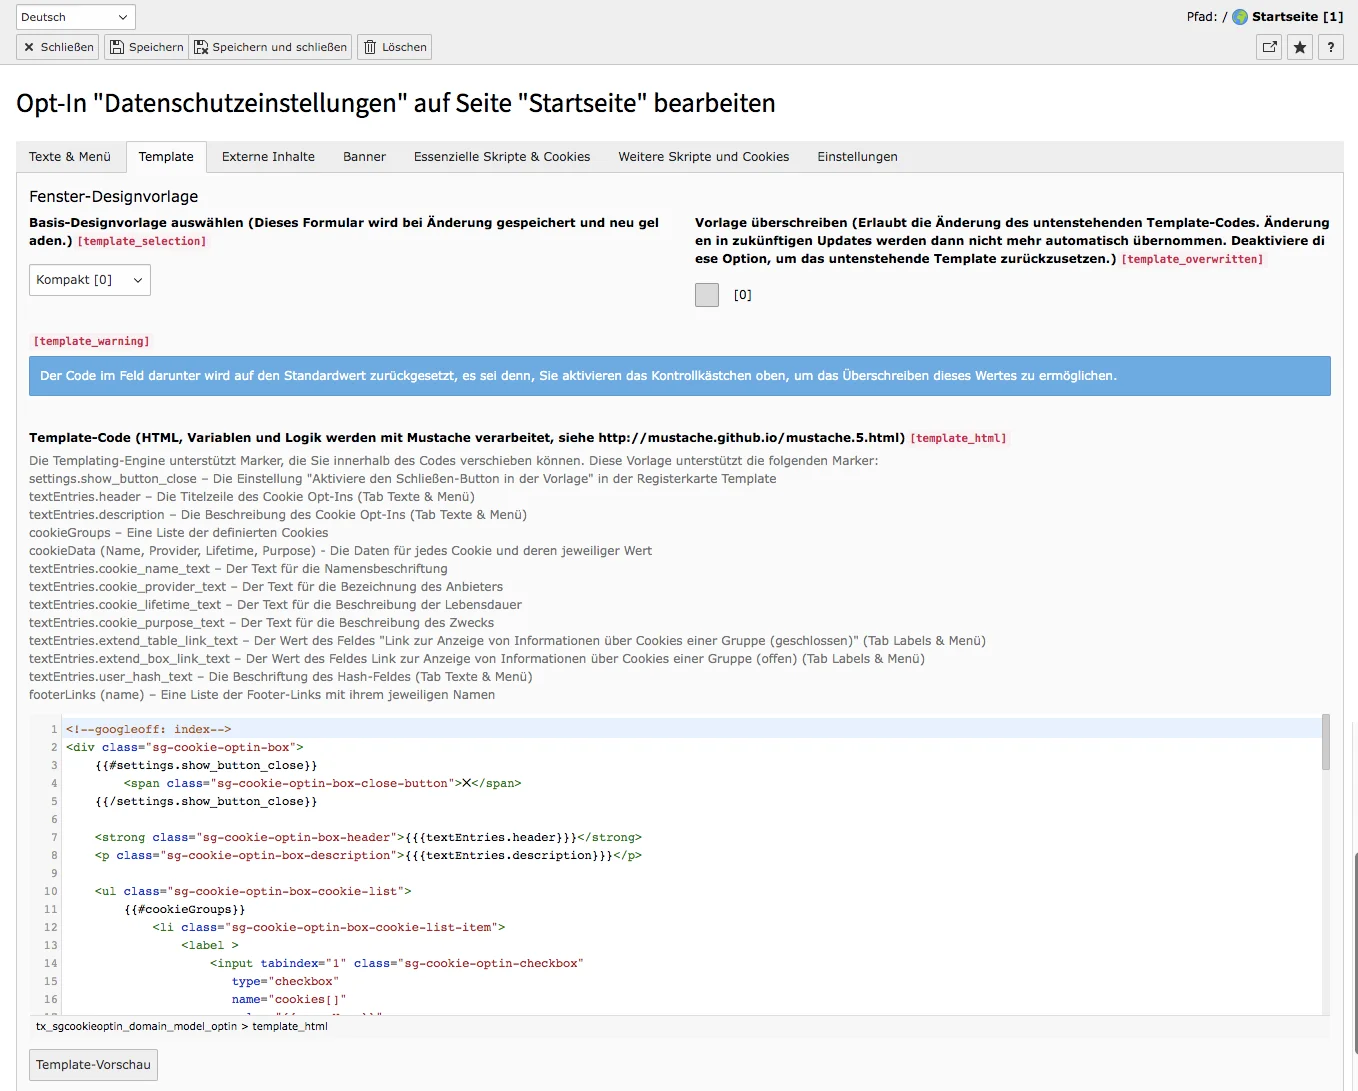
Task: Click the X icon on Schließen button
Action: click(x=29, y=47)
